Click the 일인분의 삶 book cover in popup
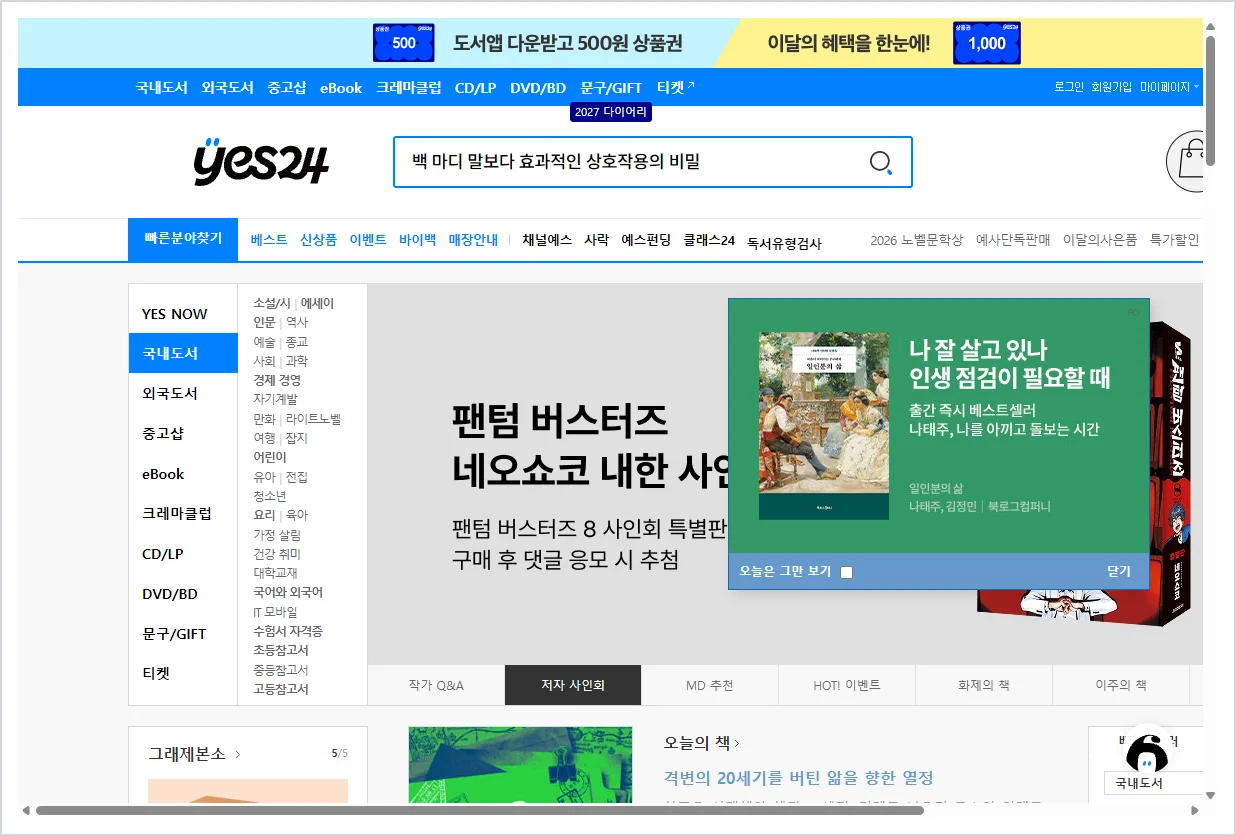 pos(823,426)
